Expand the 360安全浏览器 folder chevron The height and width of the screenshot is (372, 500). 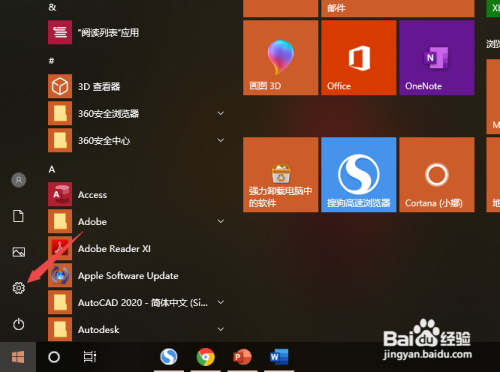click(221, 113)
